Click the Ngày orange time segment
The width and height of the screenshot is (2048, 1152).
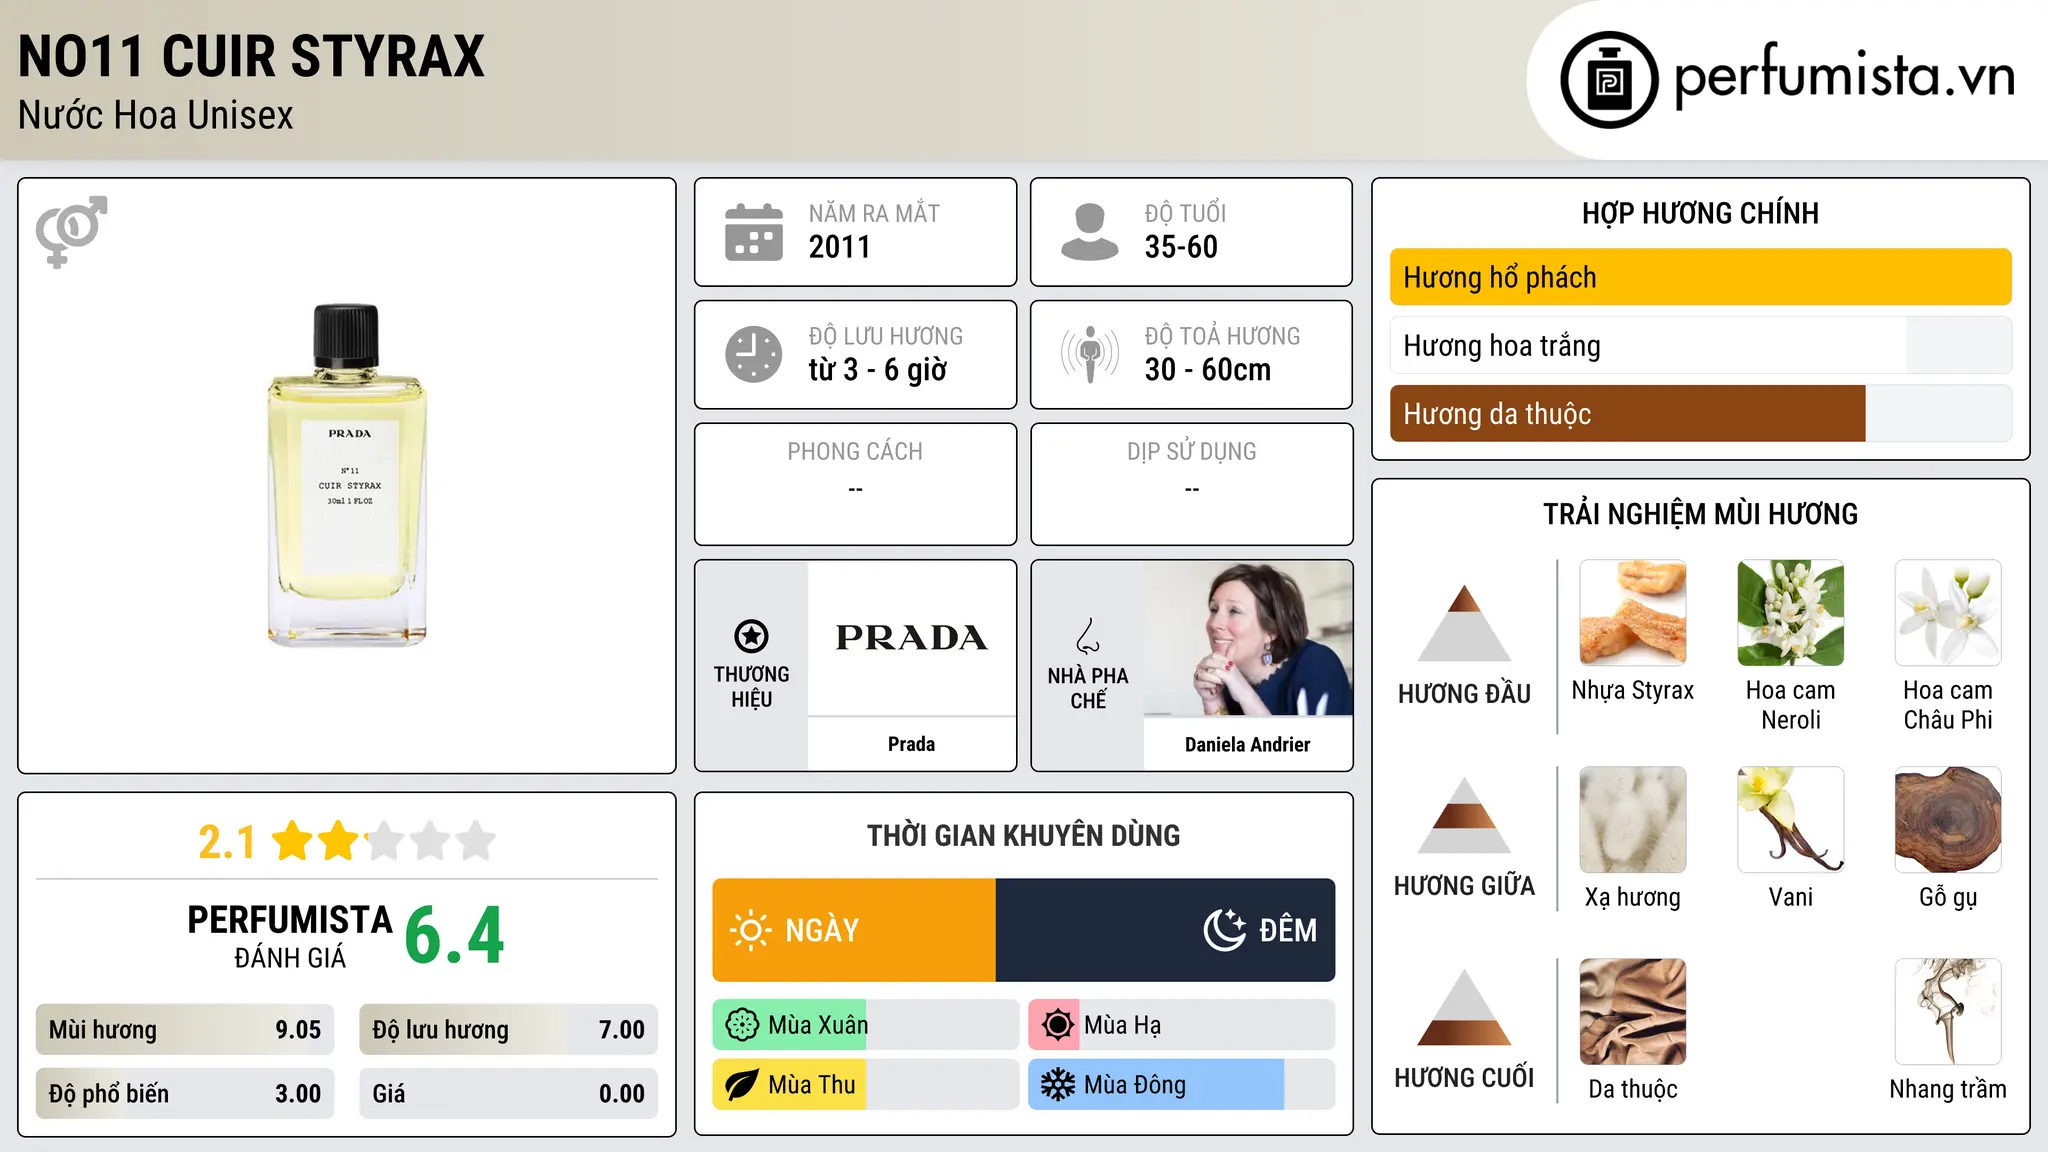coord(854,930)
